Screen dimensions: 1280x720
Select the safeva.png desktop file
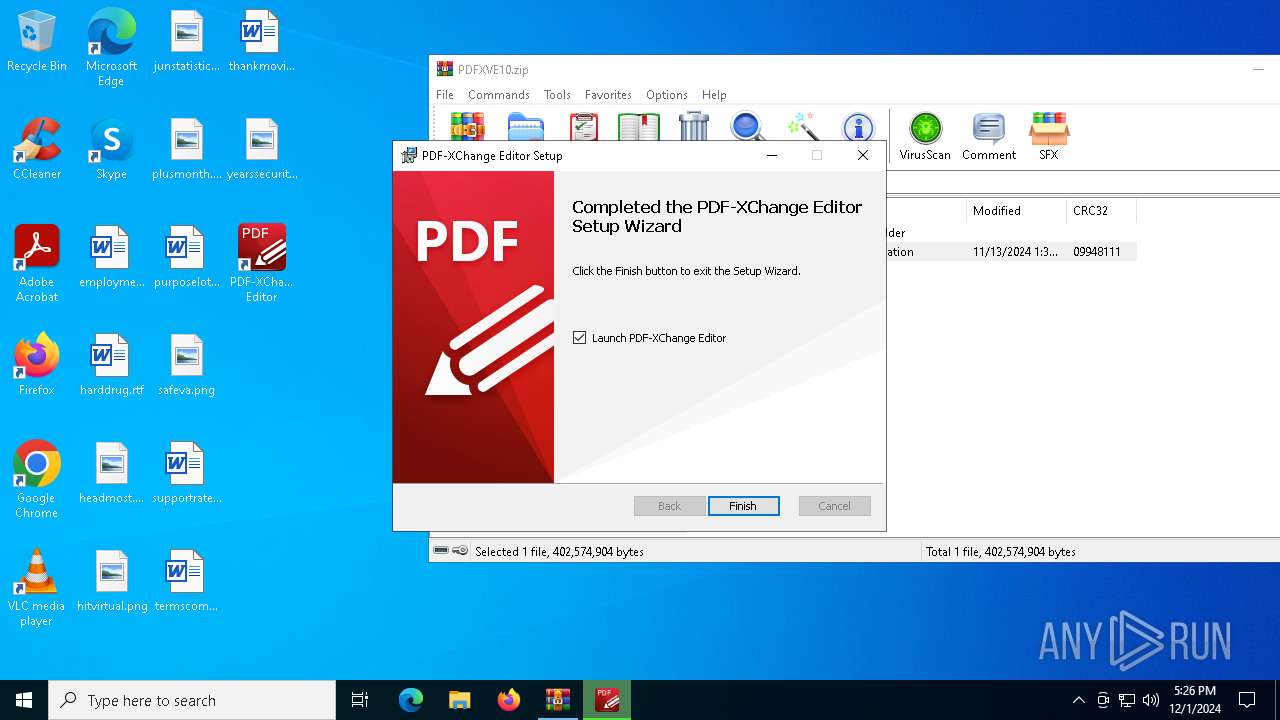tap(187, 365)
